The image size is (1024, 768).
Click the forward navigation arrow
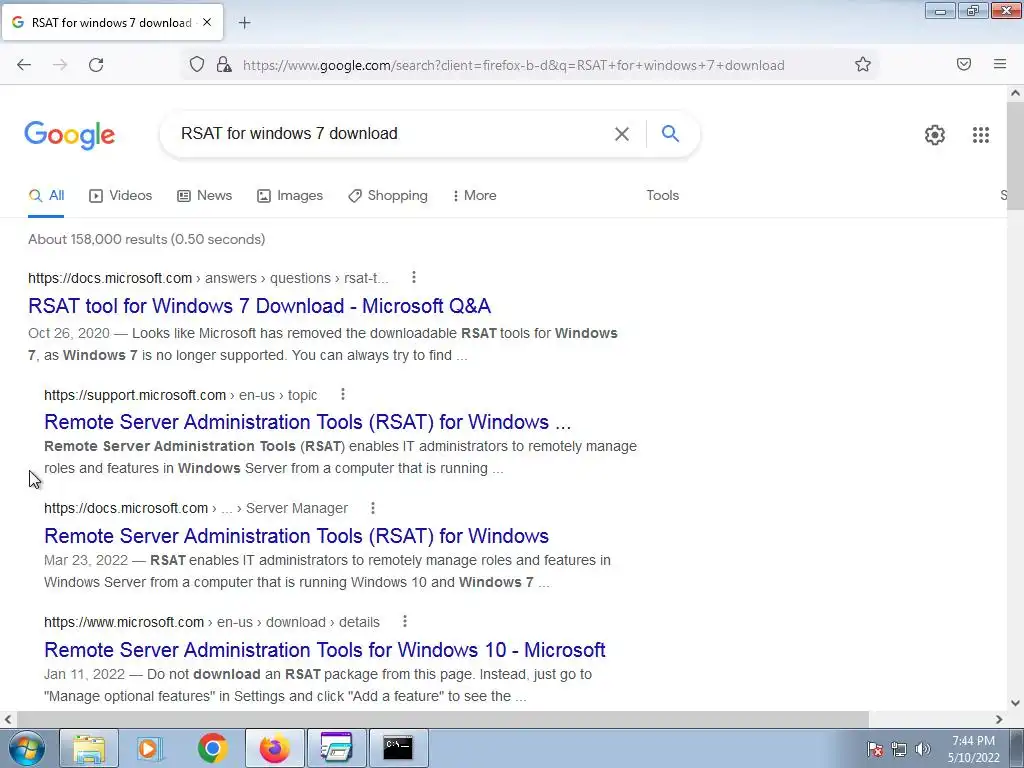pos(60,65)
